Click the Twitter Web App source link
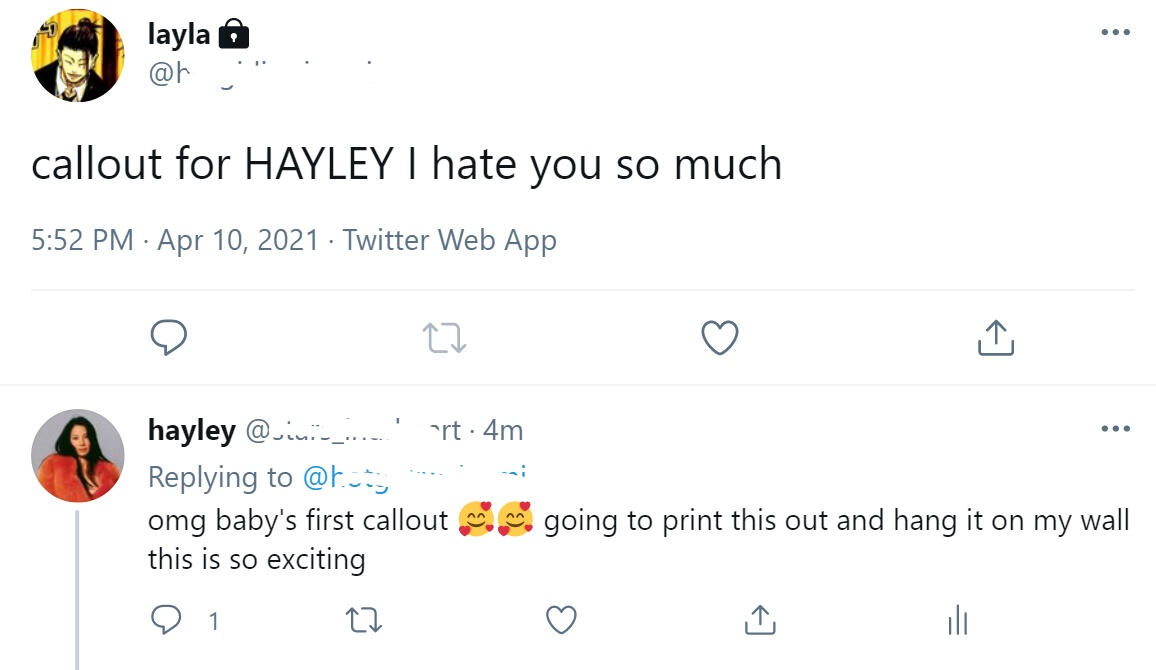 click(449, 241)
